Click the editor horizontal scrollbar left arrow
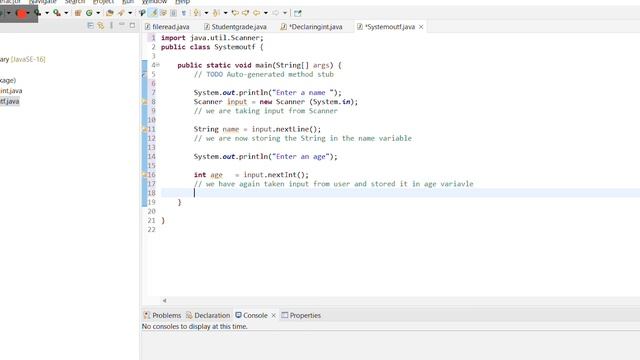This screenshot has width=640, height=360. coord(164,301)
